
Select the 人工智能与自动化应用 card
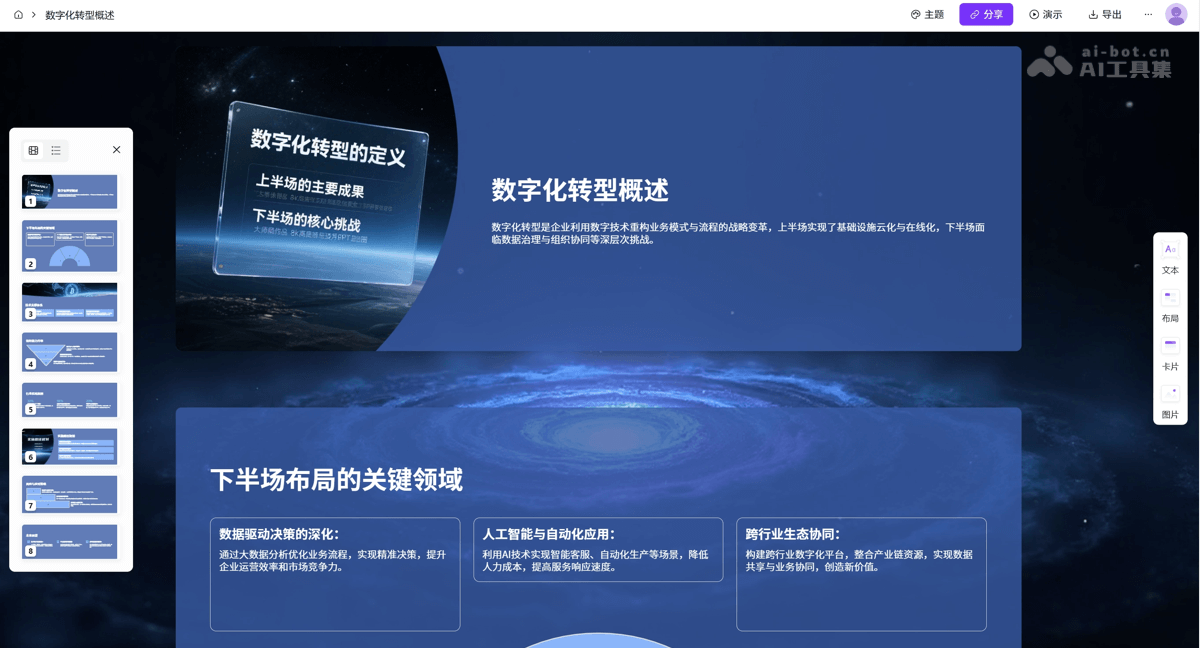(x=598, y=549)
